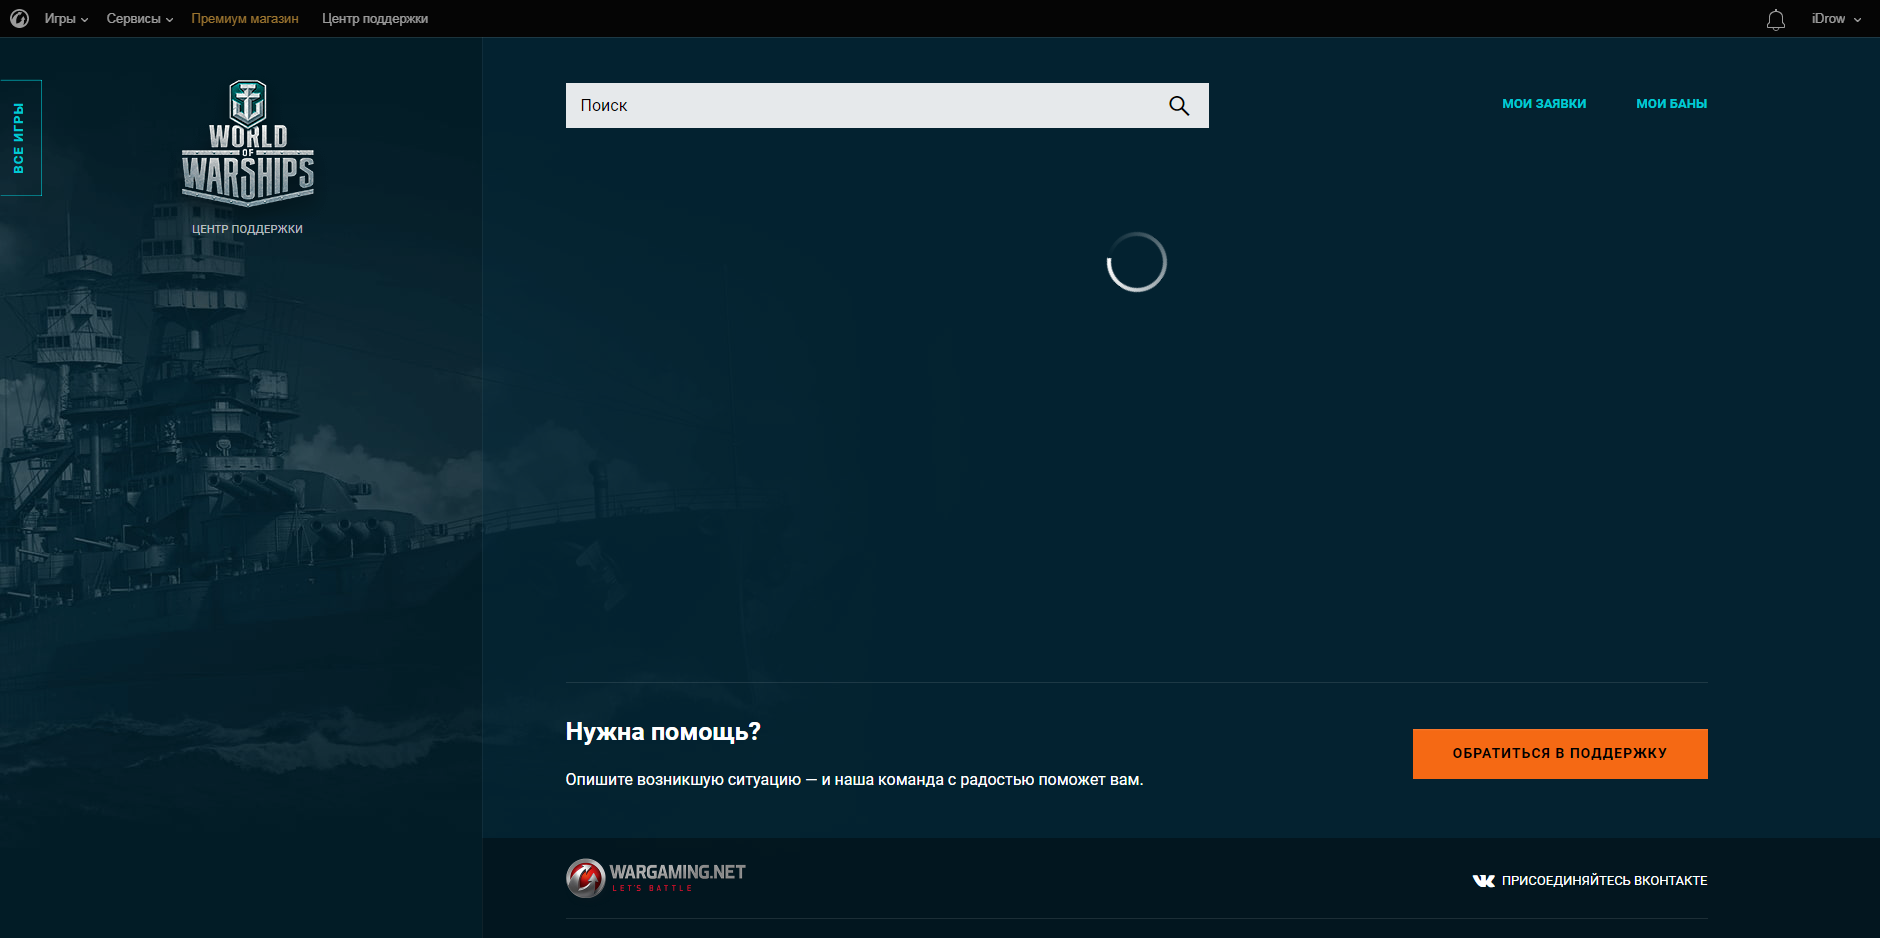Click the Wargaming logo icon in top bar
The width and height of the screenshot is (1880, 938).
(x=19, y=18)
